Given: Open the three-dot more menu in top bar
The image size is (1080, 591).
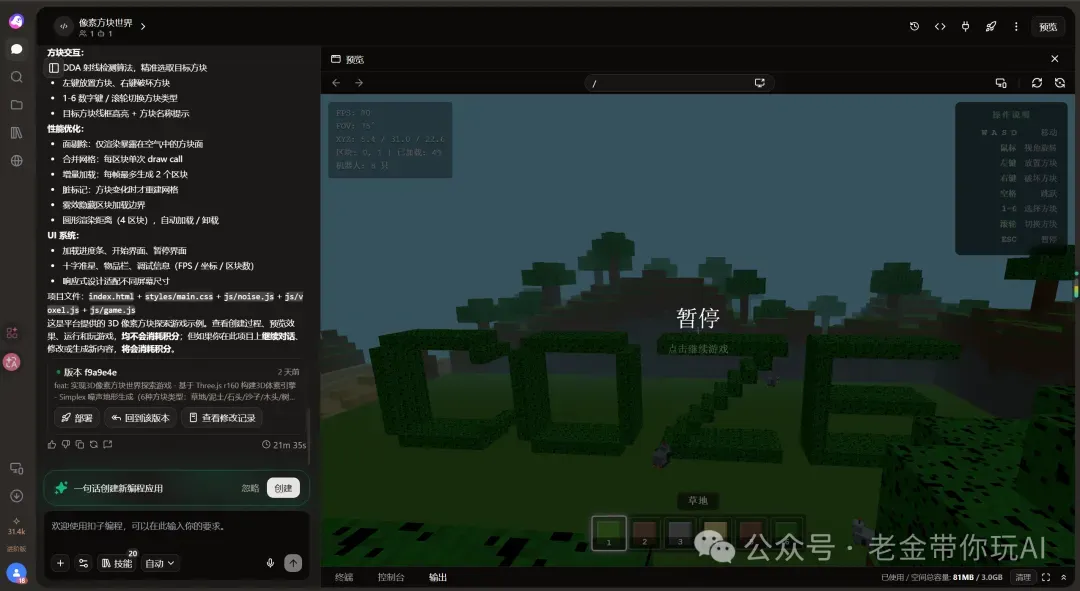Looking at the screenshot, I should [x=1016, y=26].
